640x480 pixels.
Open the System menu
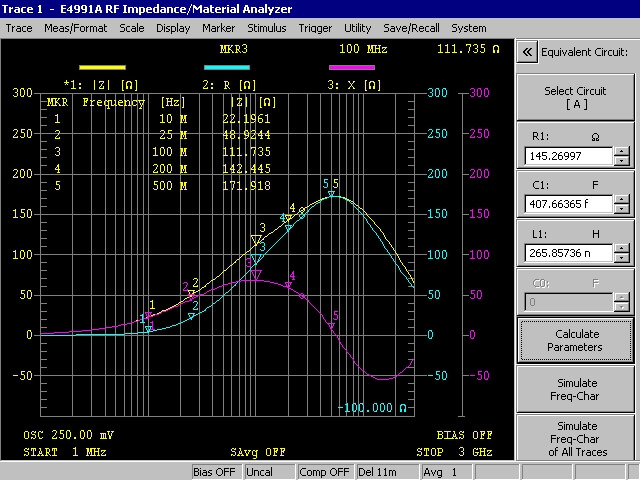(x=469, y=28)
